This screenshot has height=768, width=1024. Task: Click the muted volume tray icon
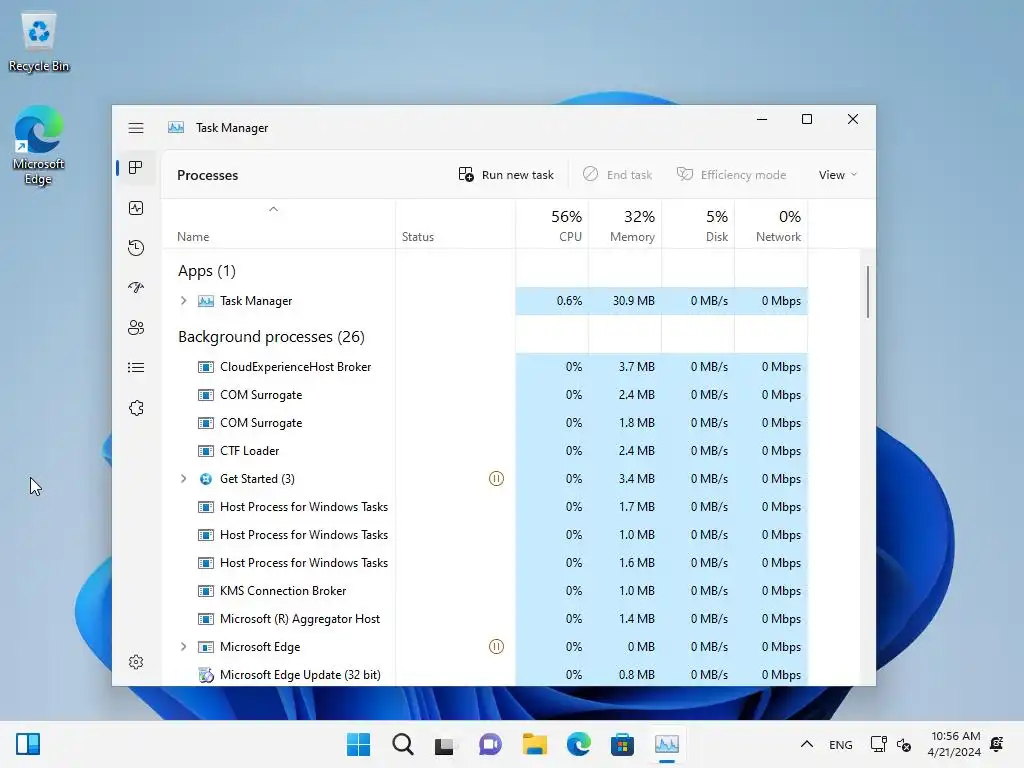click(x=904, y=744)
